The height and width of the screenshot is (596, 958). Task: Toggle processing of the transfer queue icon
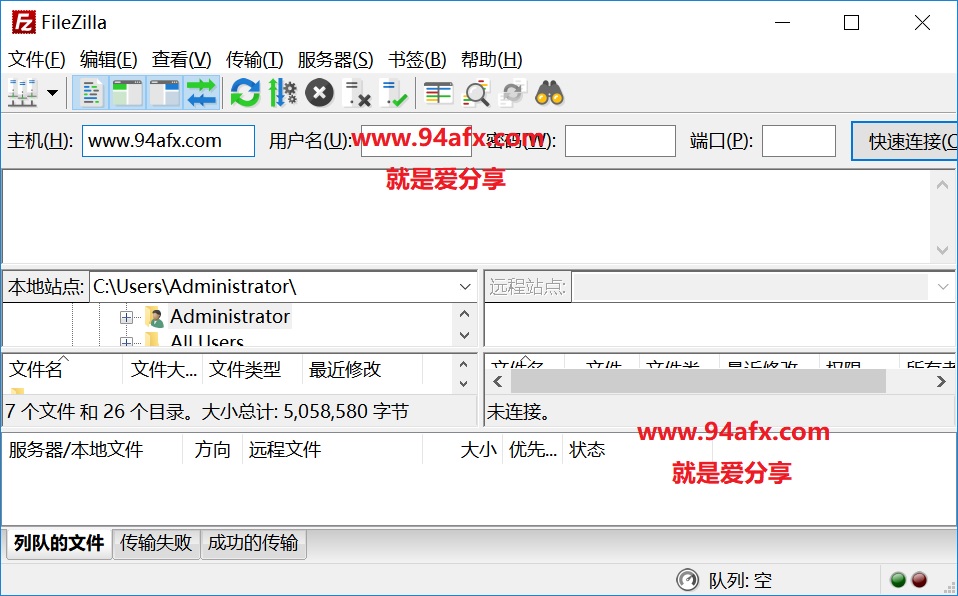[x=282, y=94]
